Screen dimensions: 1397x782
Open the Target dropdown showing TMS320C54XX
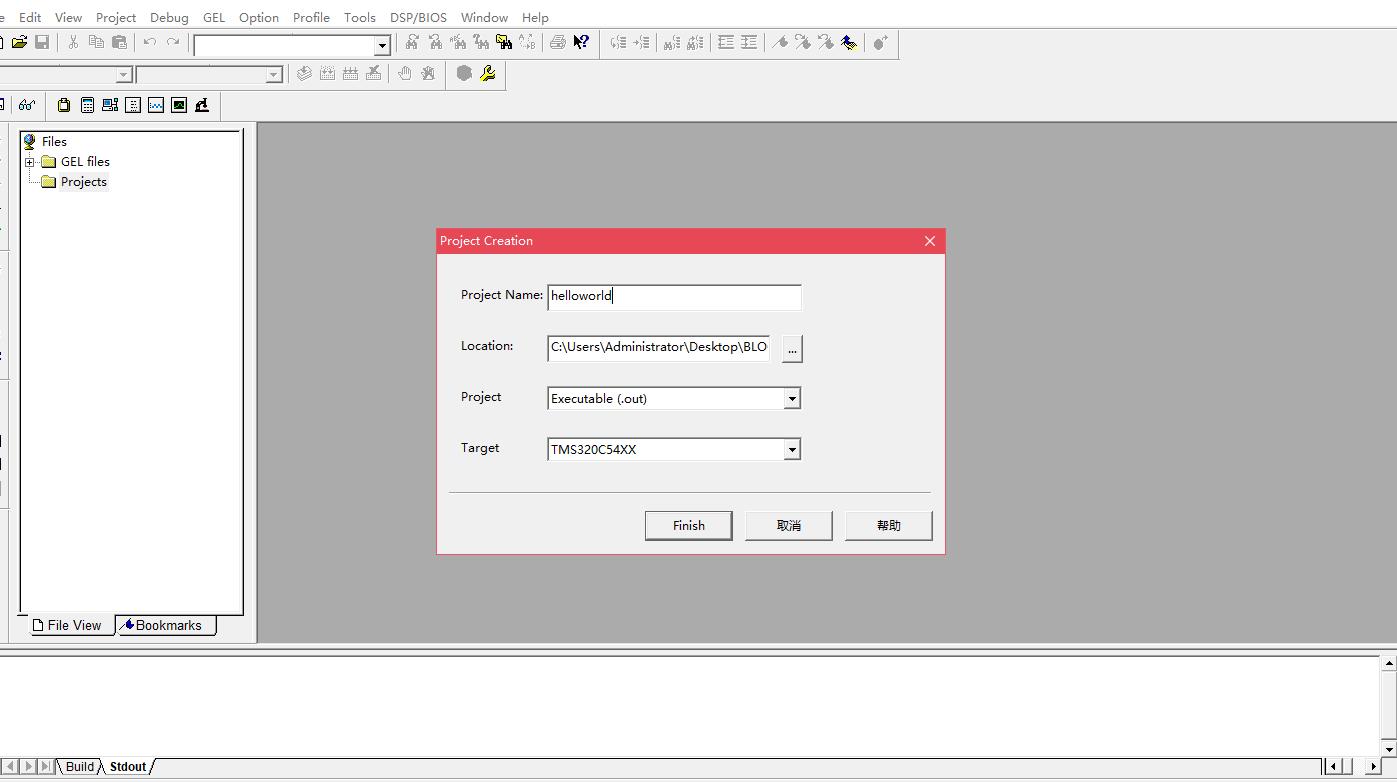[791, 449]
